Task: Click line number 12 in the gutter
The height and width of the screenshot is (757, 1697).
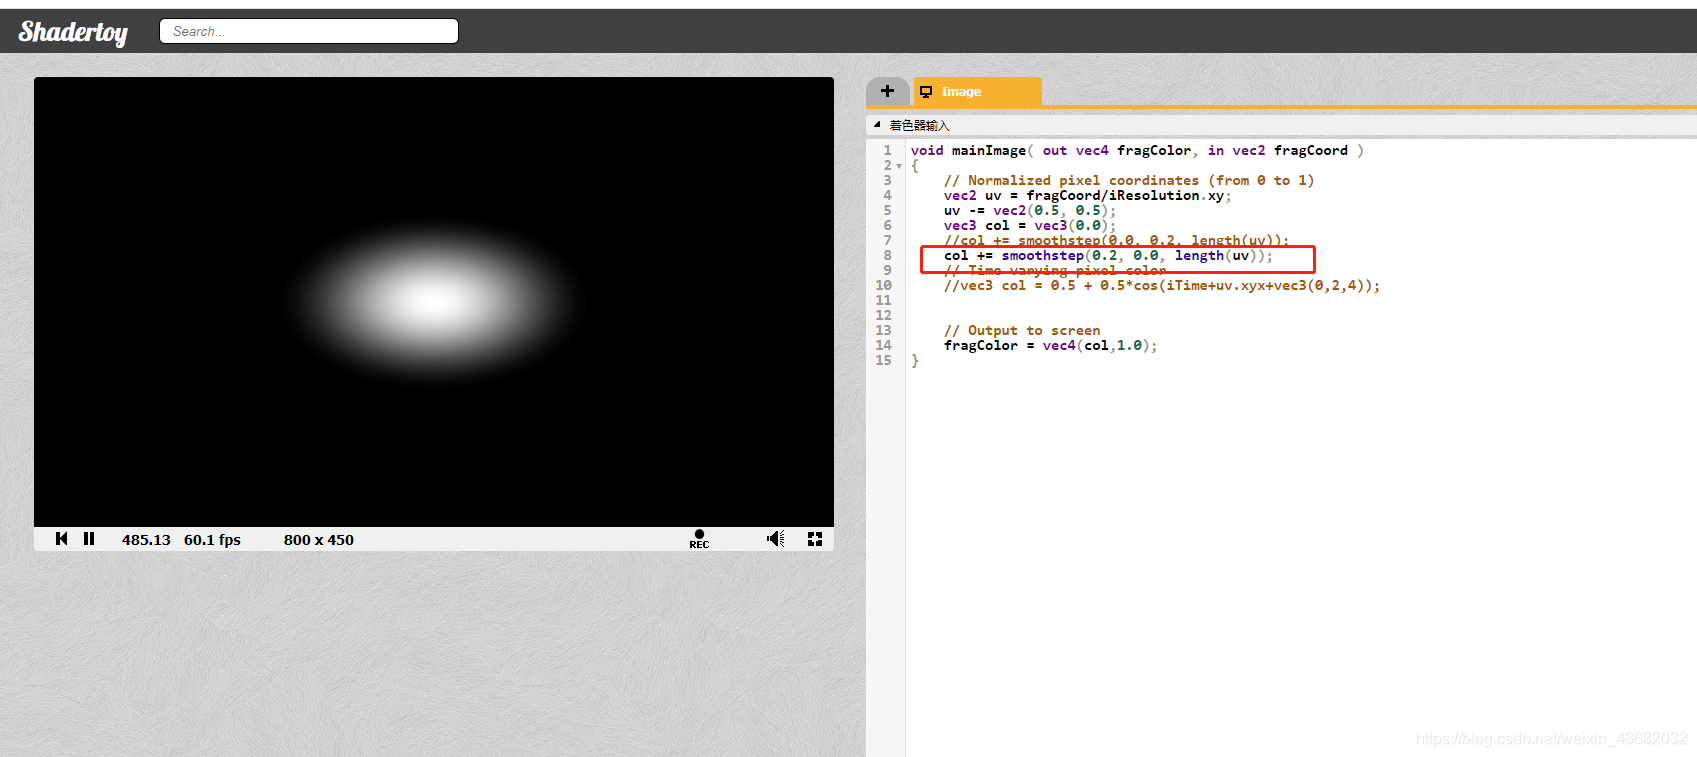Action: click(x=883, y=315)
